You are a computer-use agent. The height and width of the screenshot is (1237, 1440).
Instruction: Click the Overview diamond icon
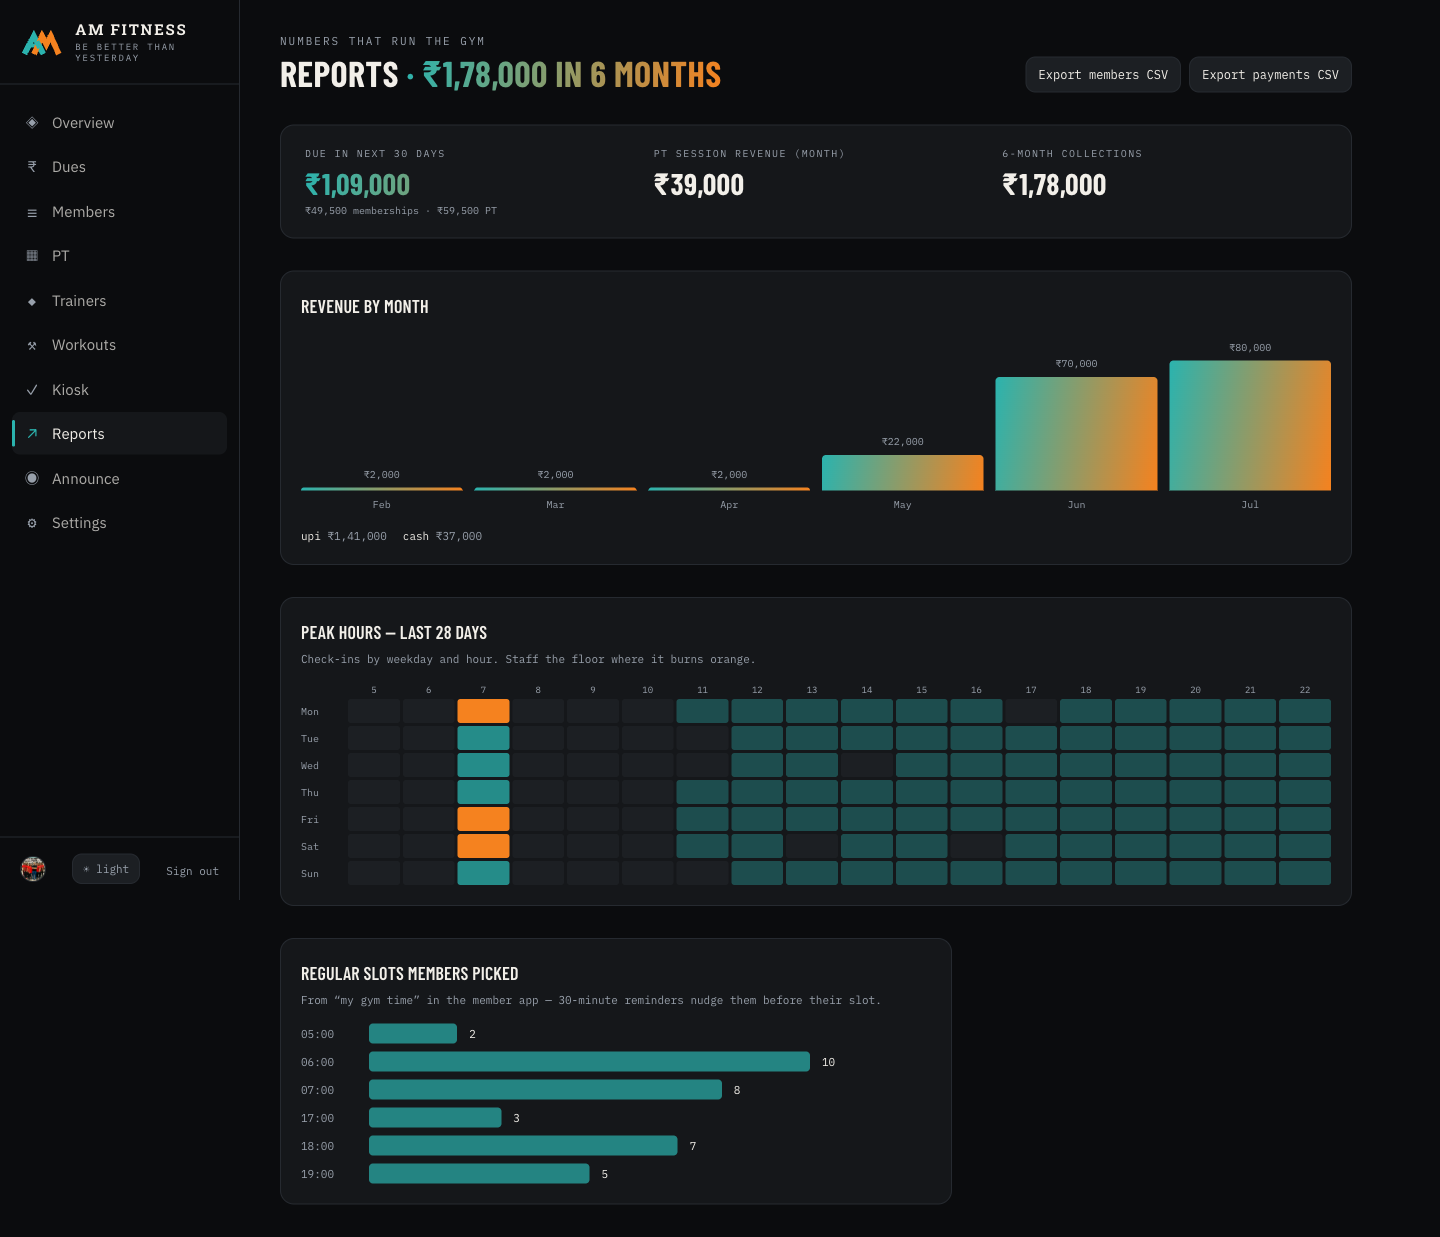tap(32, 123)
